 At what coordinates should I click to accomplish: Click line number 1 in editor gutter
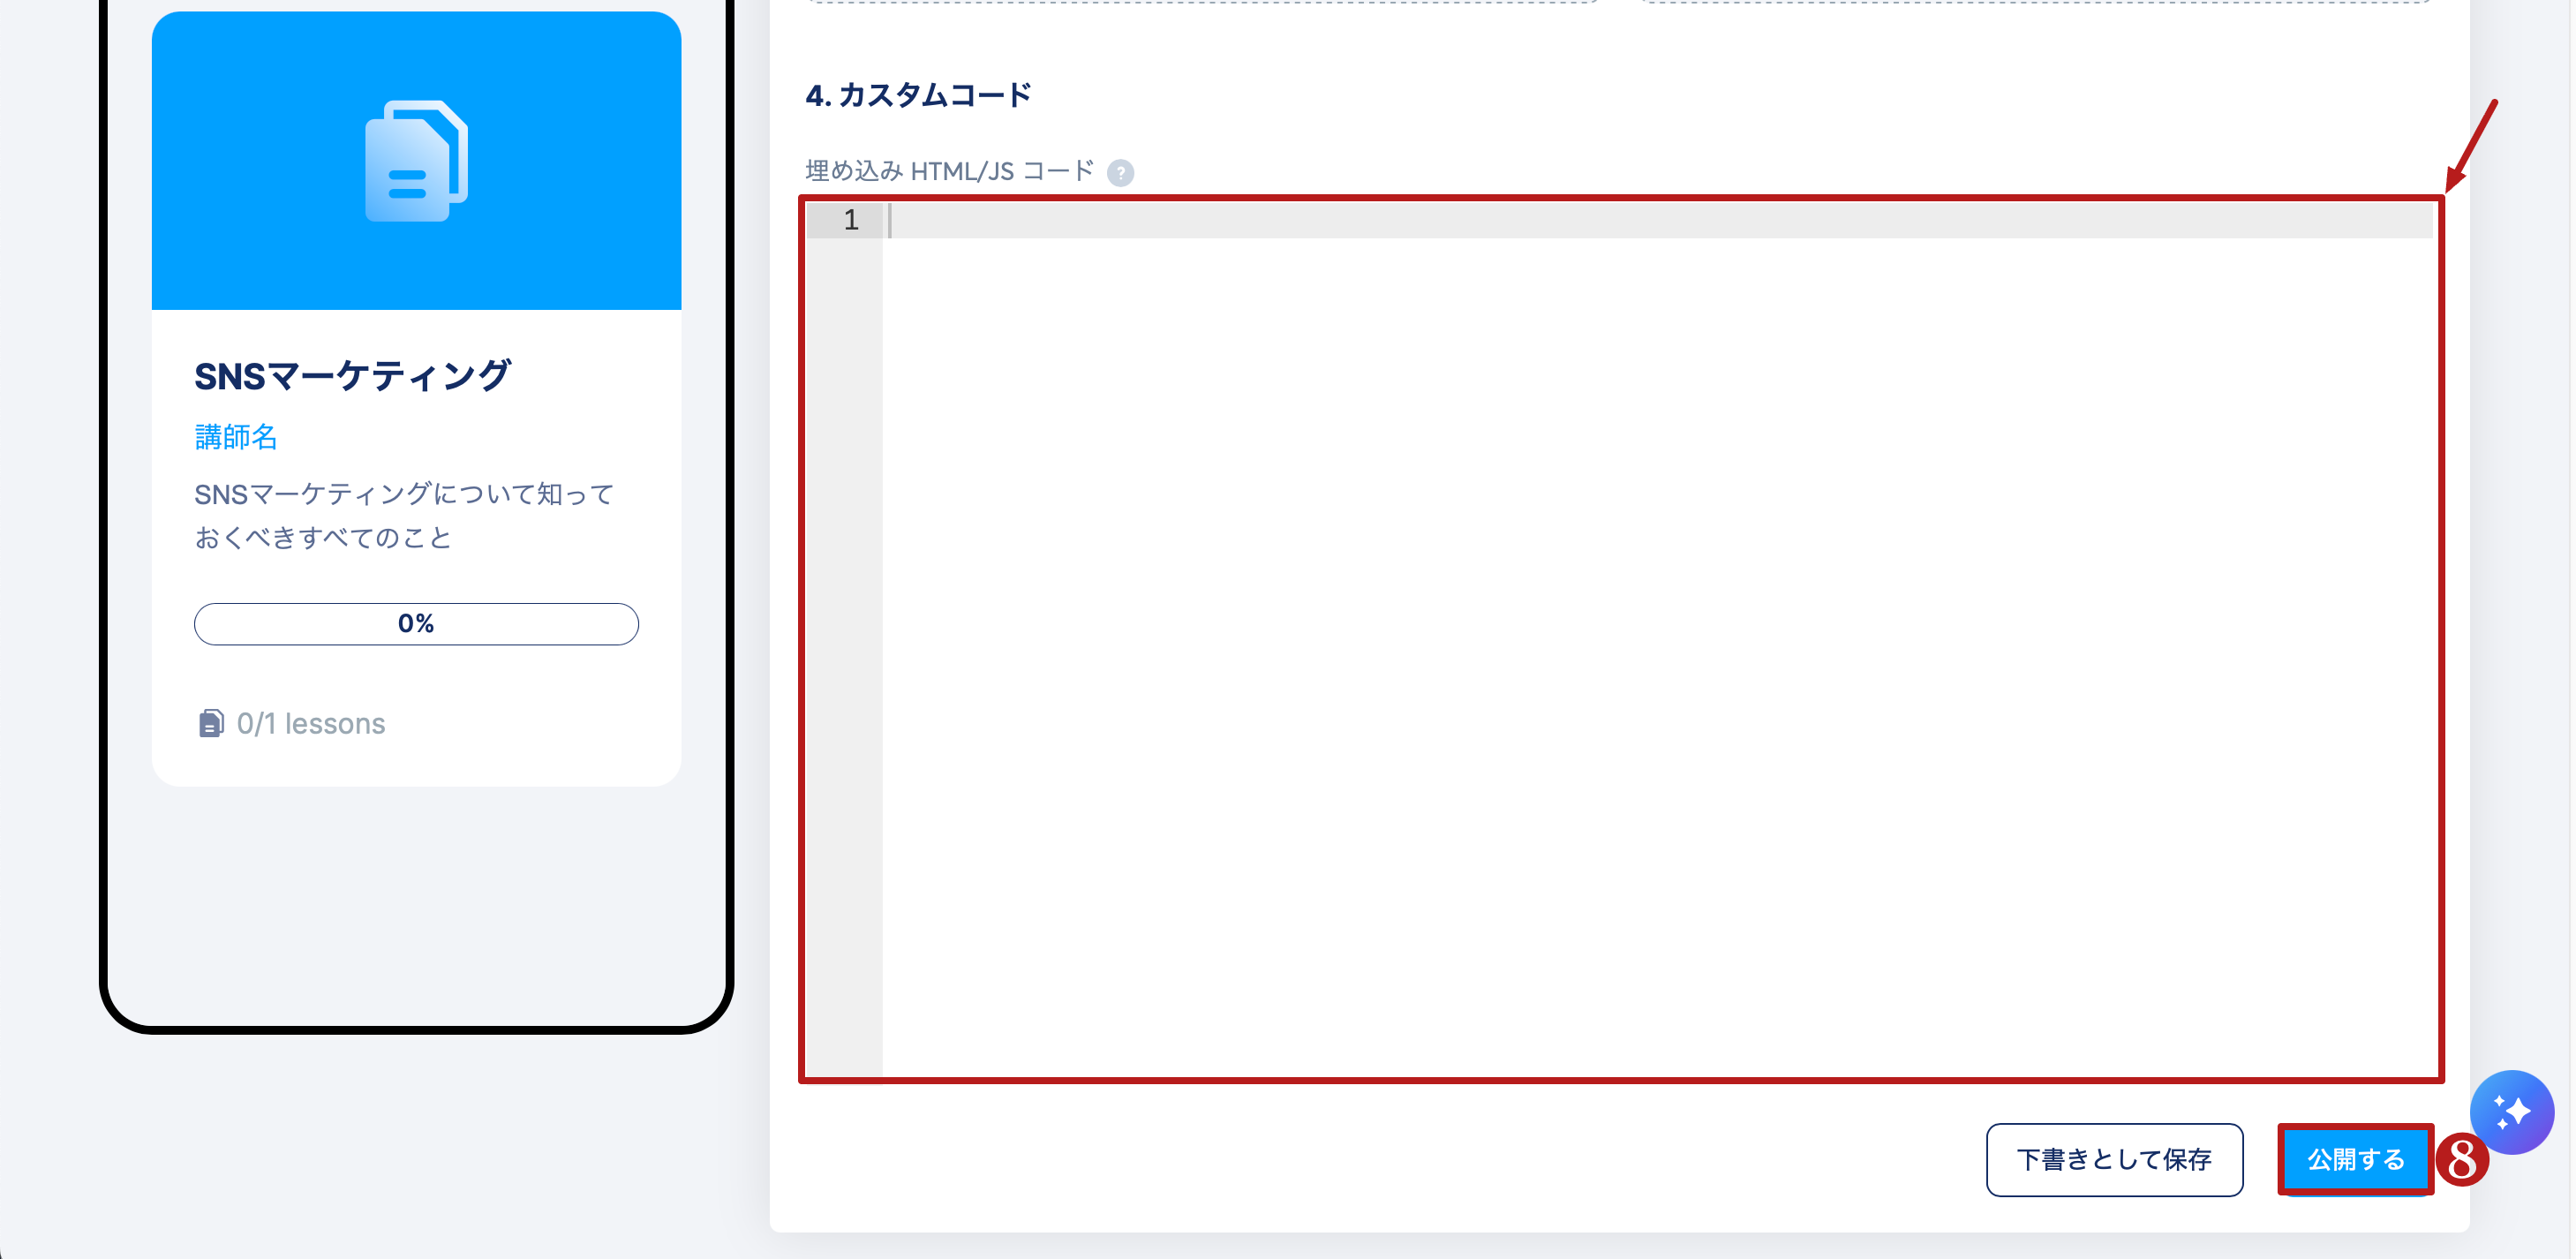coord(850,220)
